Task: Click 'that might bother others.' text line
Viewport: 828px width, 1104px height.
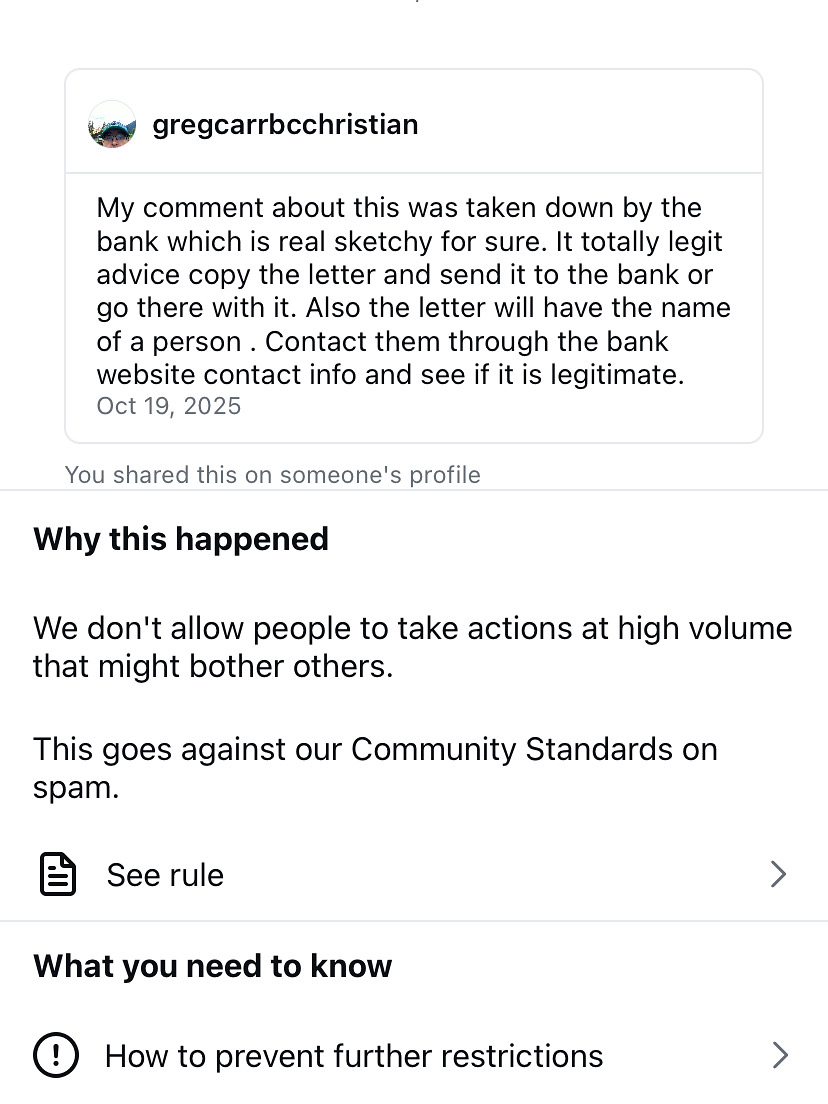Action: point(213,666)
